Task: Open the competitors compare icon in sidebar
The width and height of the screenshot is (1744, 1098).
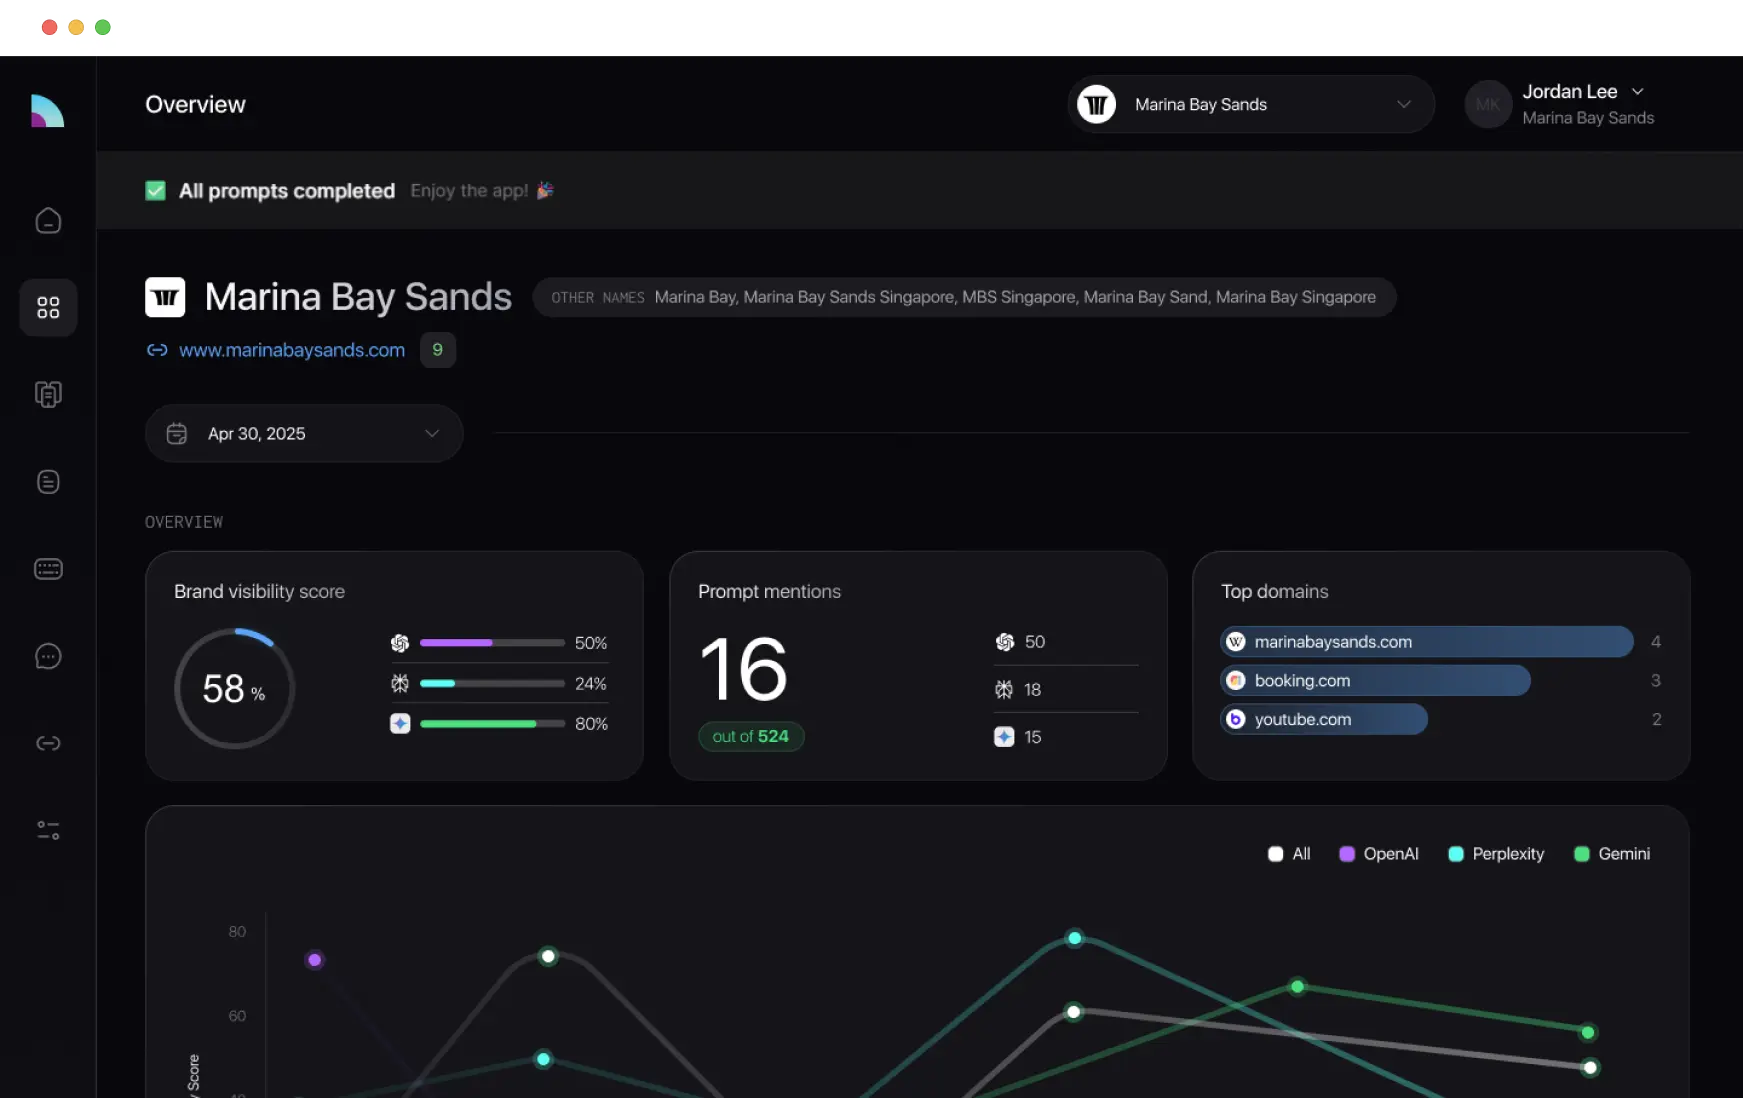Action: [48, 394]
